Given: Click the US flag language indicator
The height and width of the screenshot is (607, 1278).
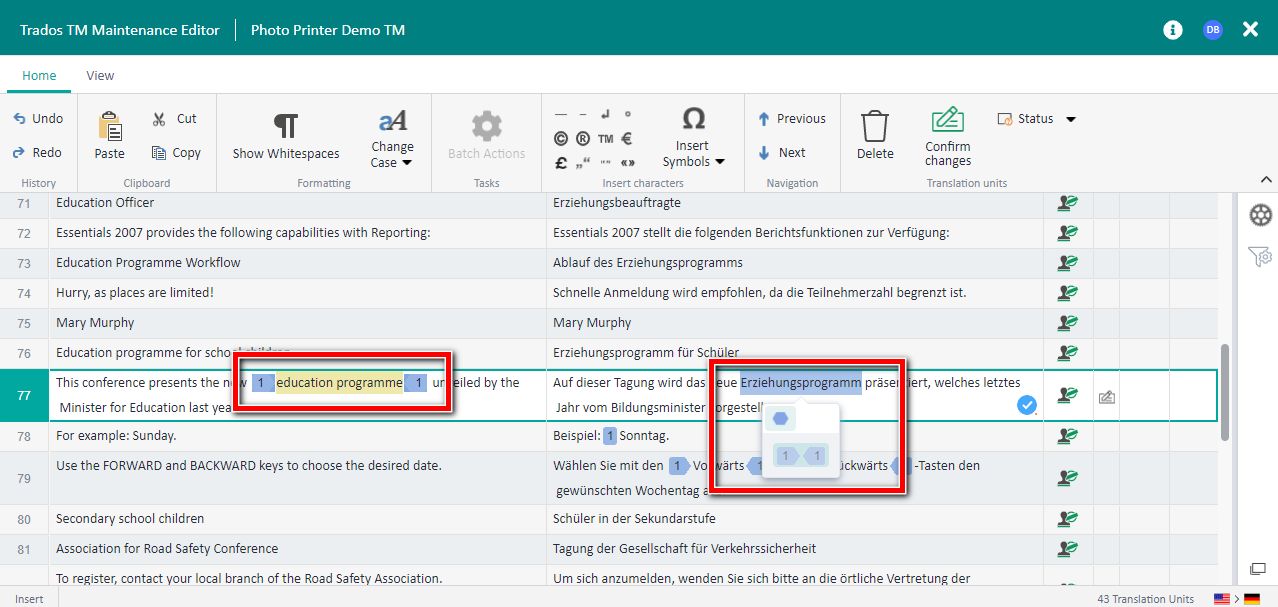Looking at the screenshot, I should [x=1222, y=598].
